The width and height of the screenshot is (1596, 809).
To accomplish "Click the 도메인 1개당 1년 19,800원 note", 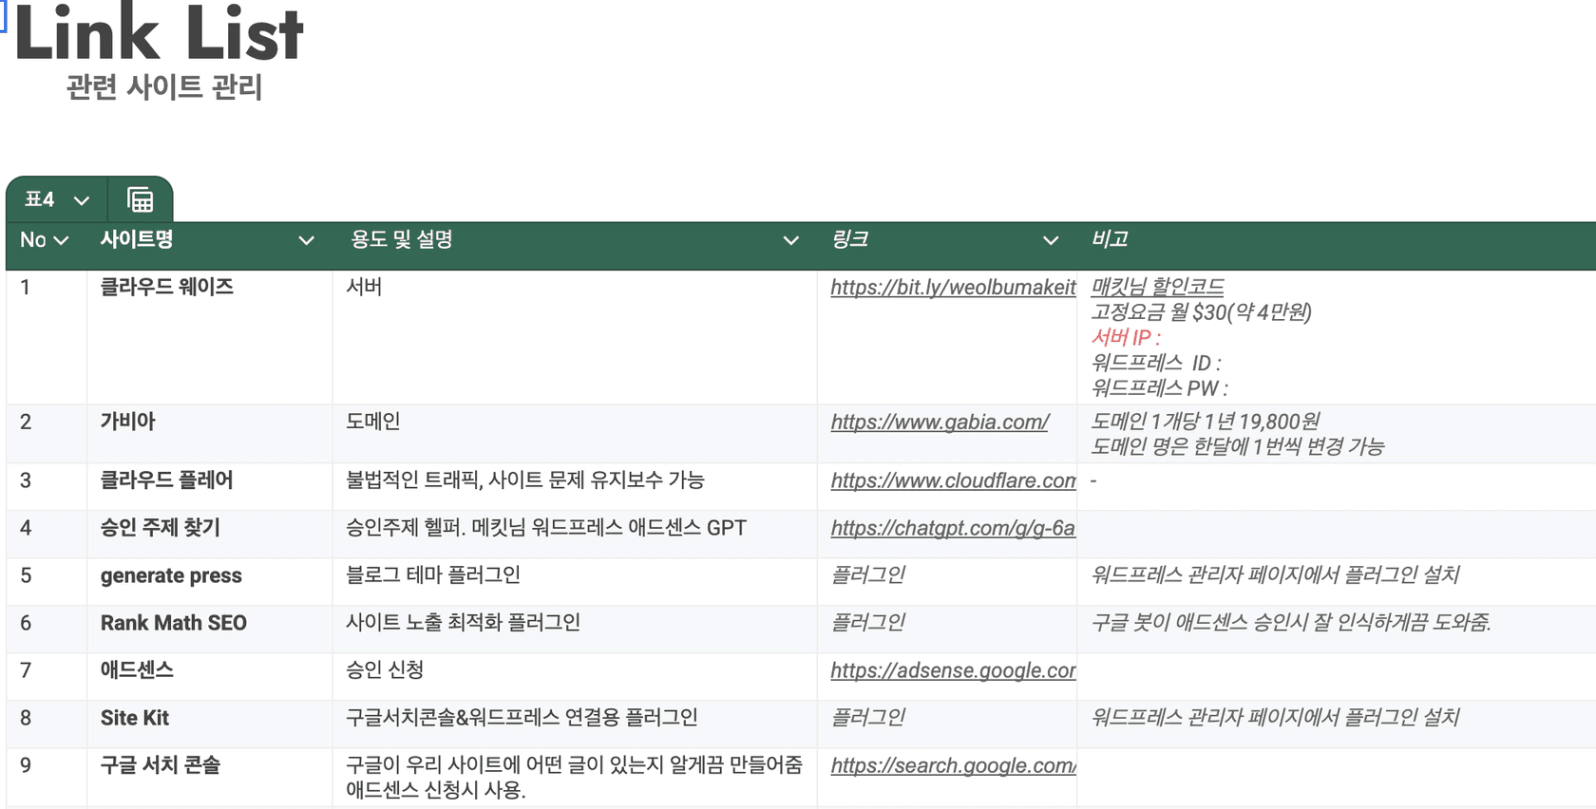I will (1205, 422).
